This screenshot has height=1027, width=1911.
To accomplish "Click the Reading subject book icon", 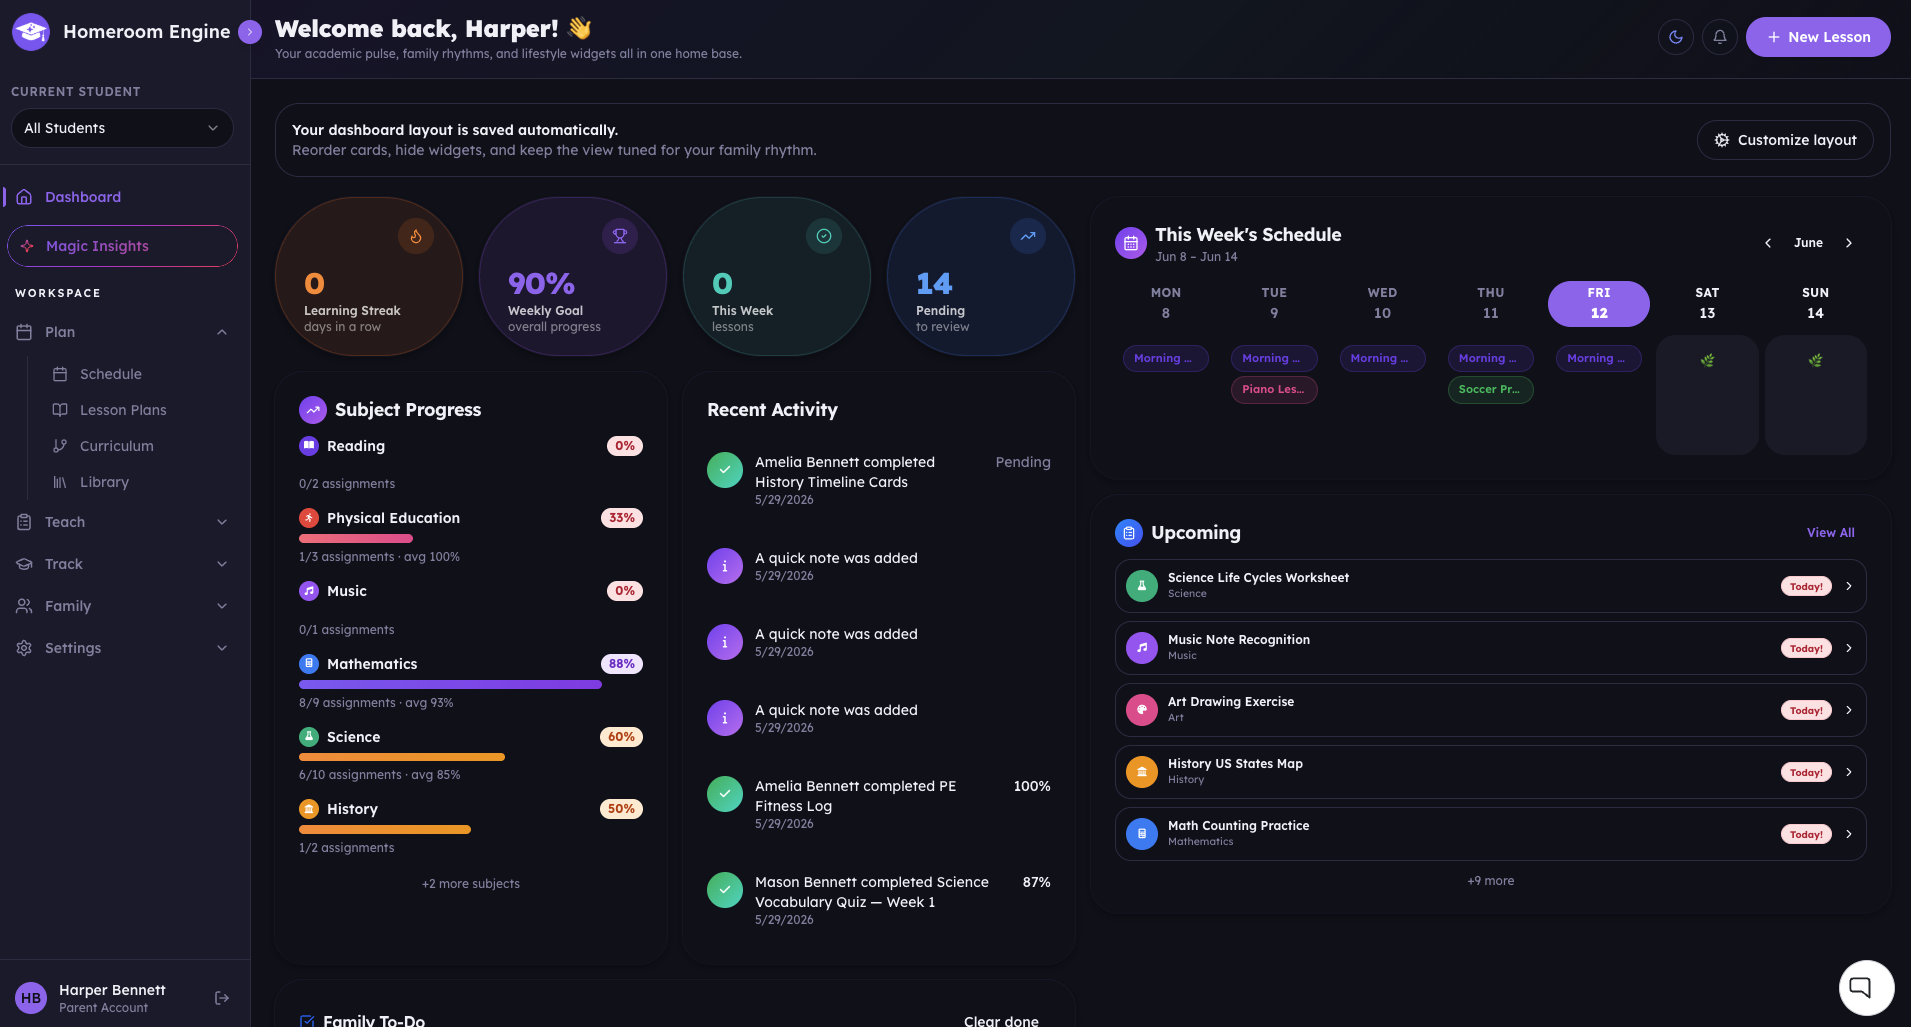I will tap(309, 446).
